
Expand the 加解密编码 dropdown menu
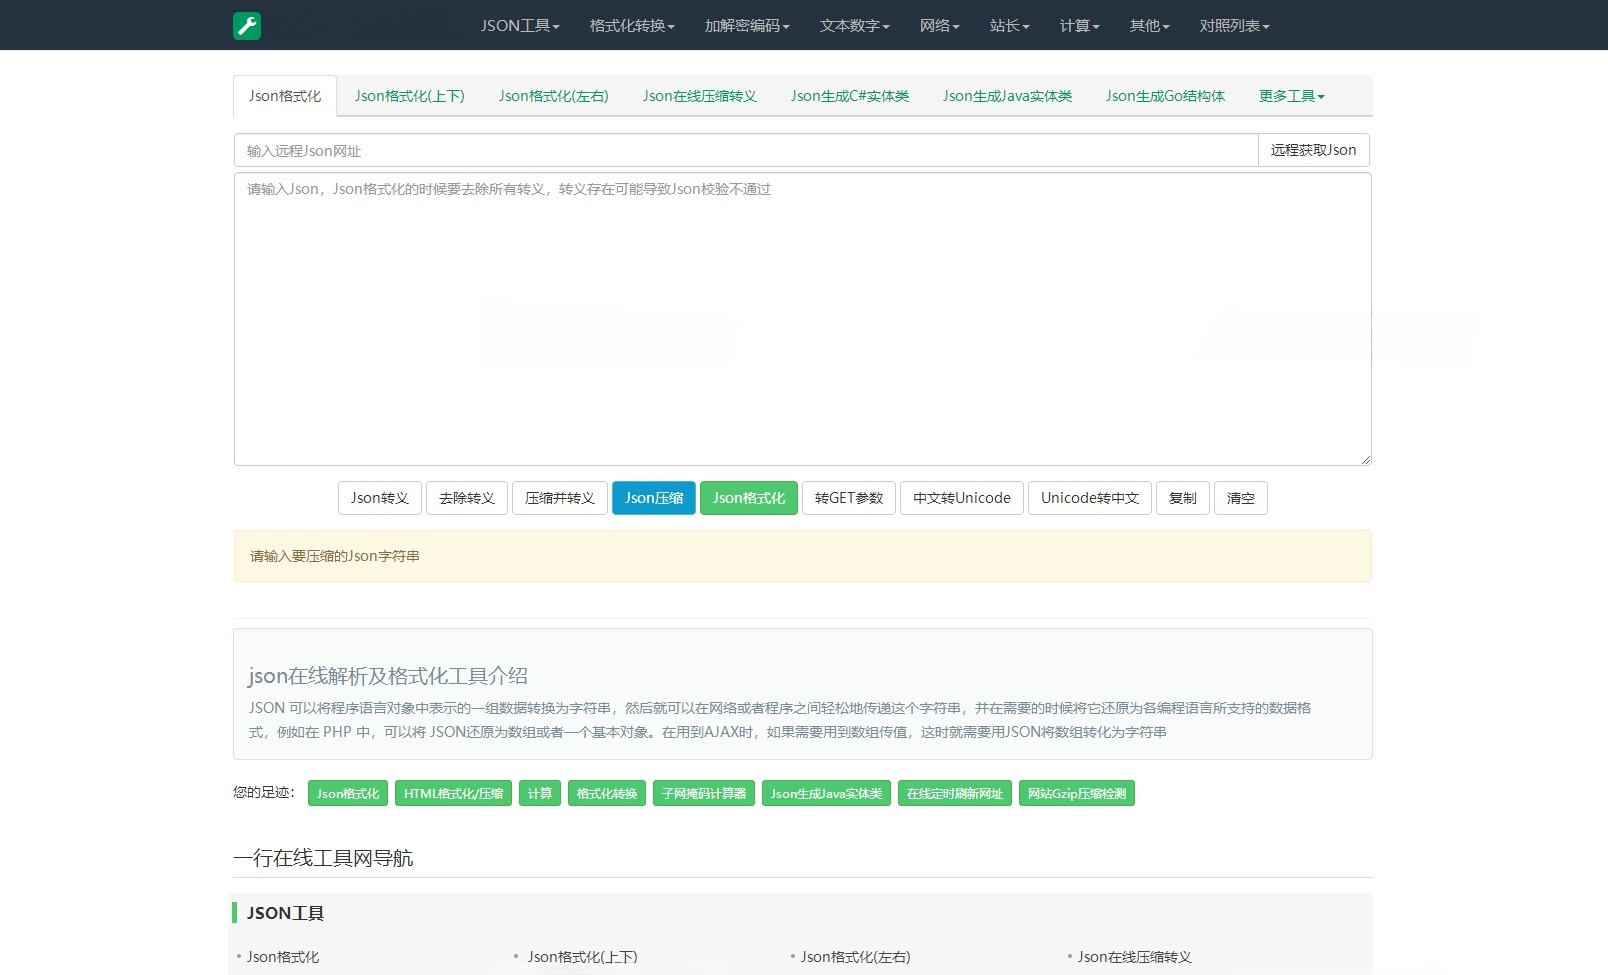tap(745, 26)
